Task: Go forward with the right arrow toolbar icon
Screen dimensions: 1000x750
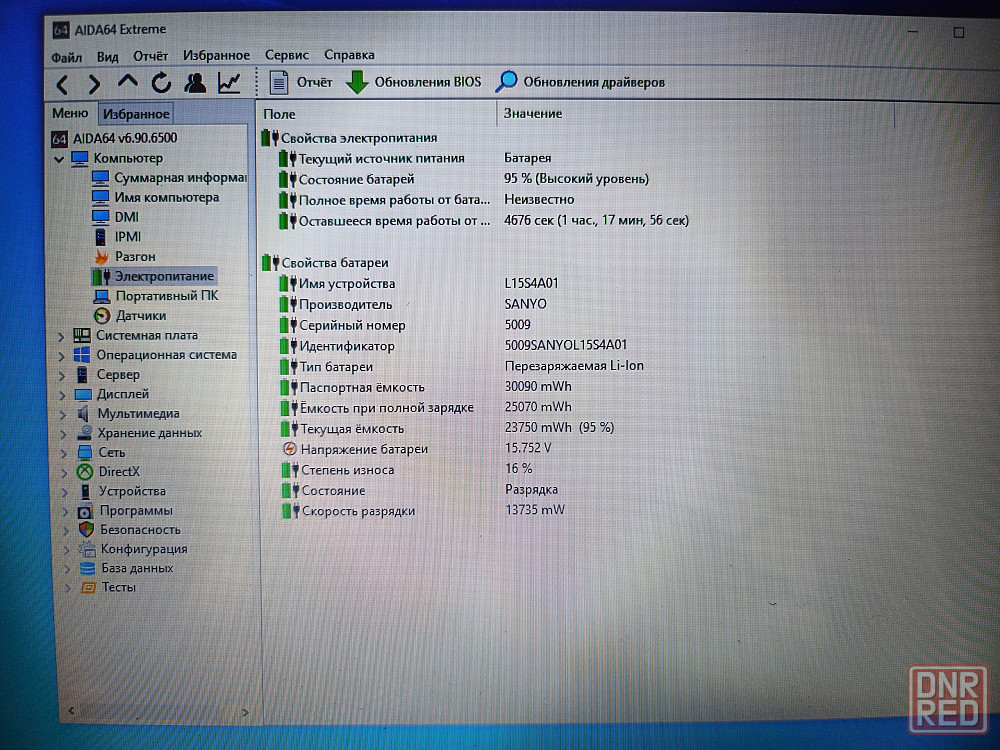Action: [x=94, y=84]
